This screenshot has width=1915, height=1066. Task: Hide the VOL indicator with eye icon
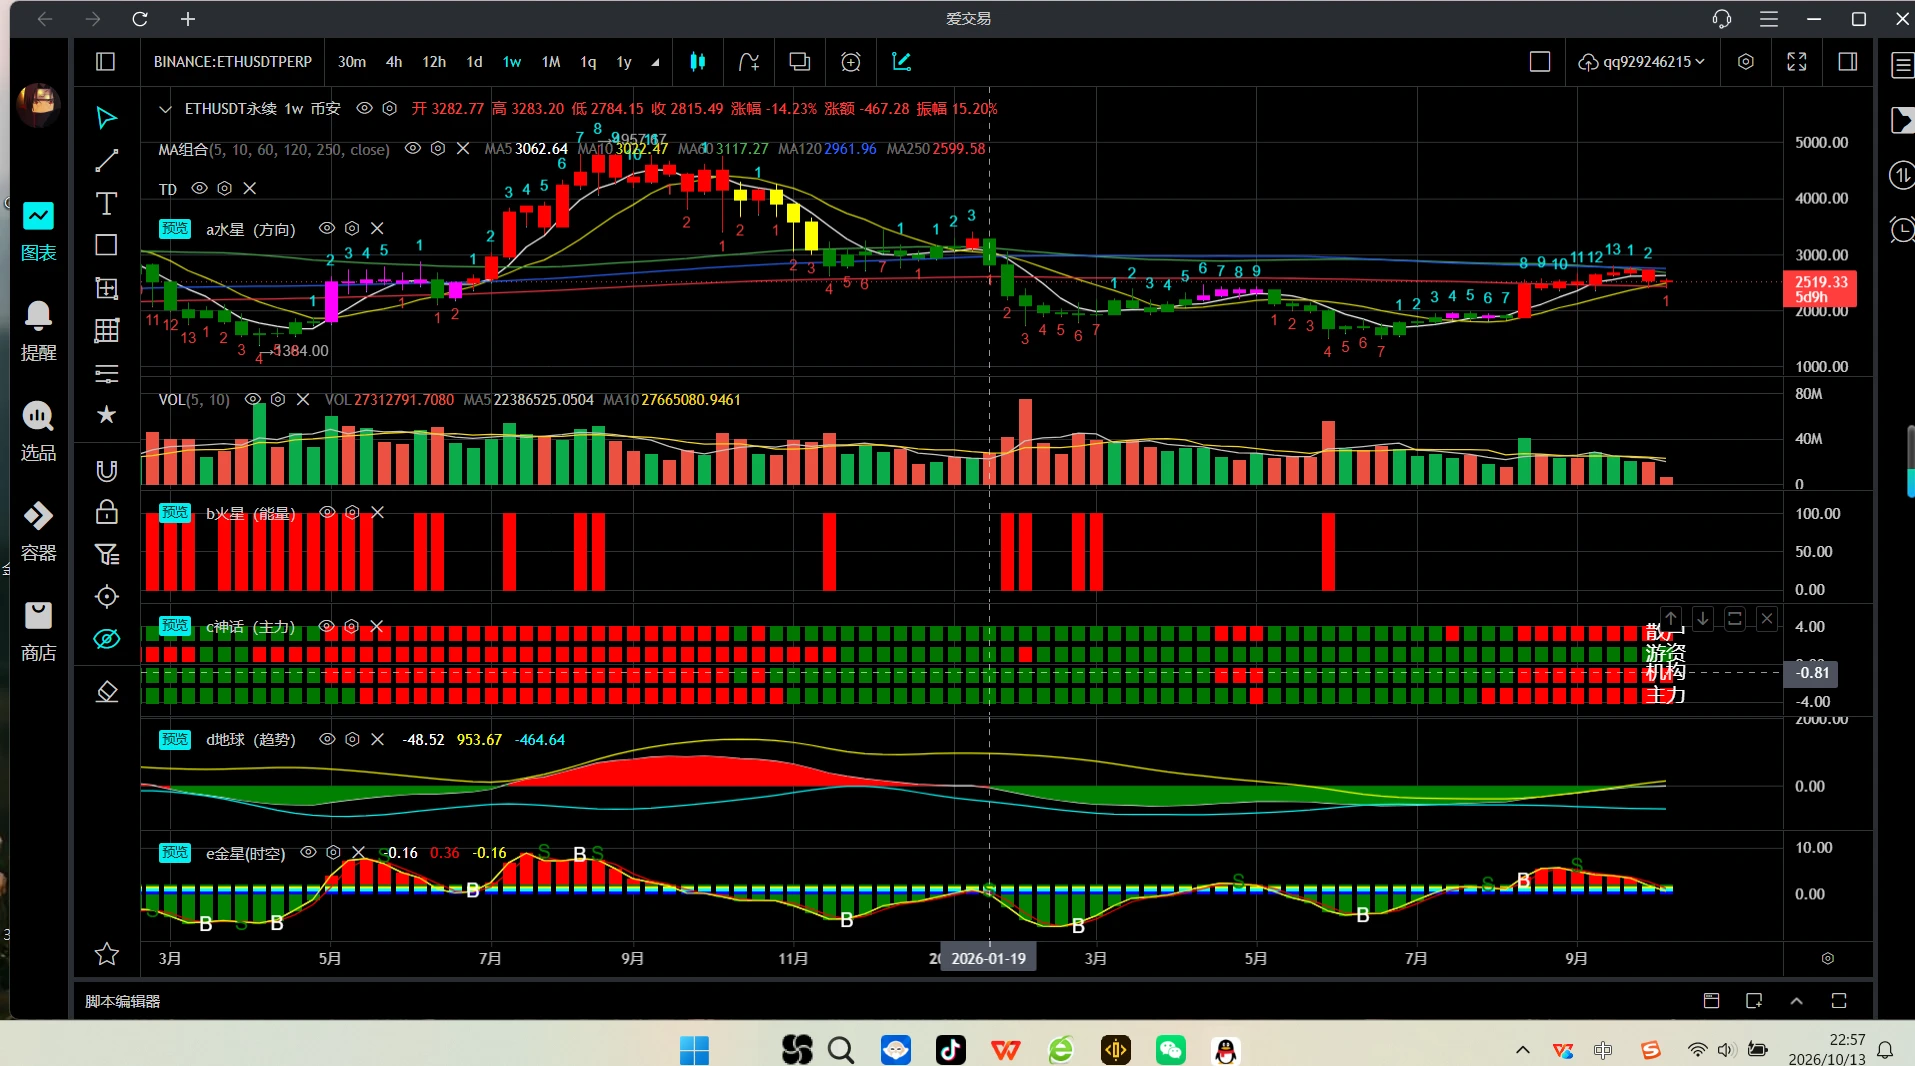click(253, 399)
